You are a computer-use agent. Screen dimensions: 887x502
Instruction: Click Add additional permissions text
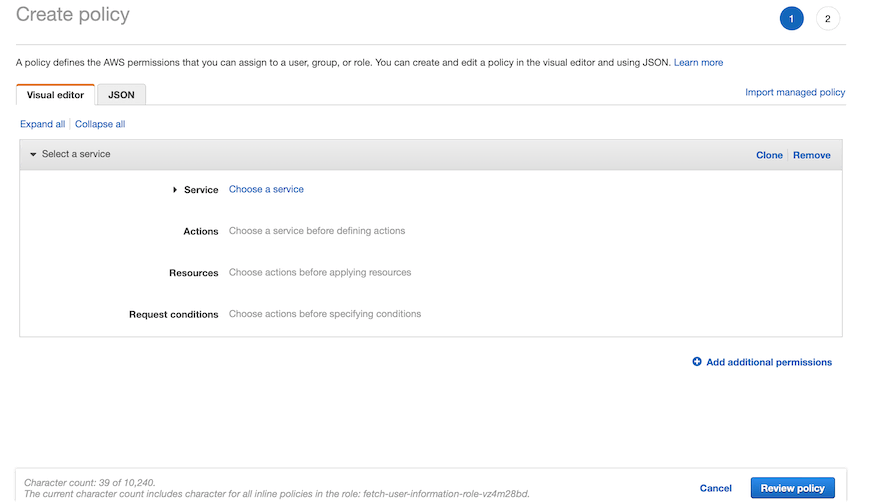pyautogui.click(x=769, y=362)
